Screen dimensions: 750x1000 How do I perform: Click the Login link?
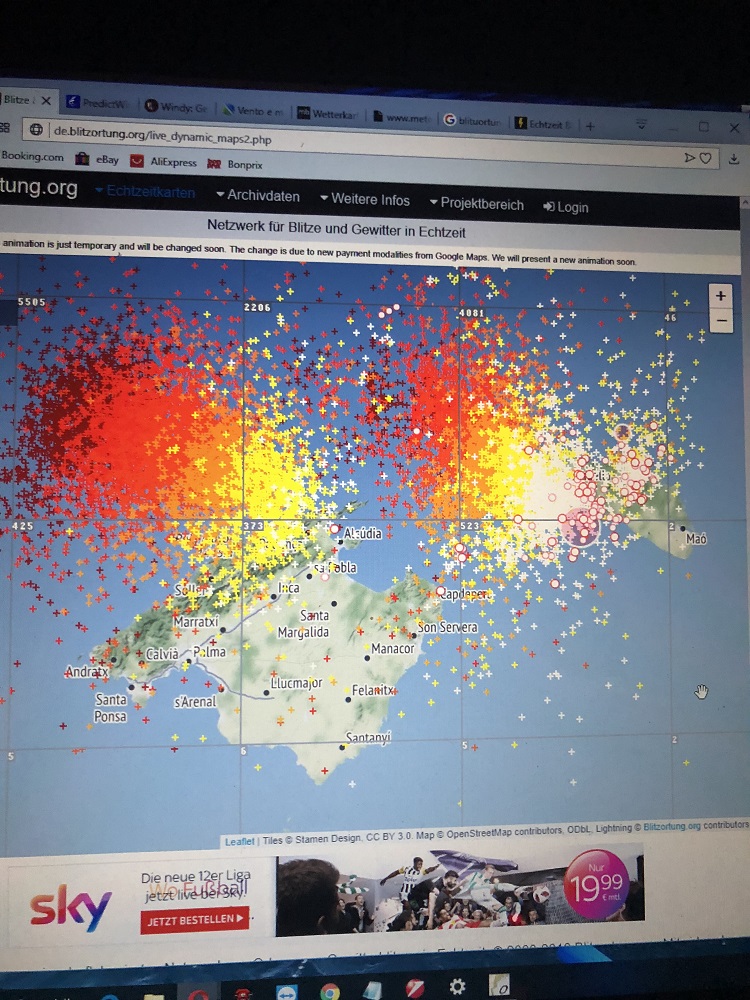point(566,207)
